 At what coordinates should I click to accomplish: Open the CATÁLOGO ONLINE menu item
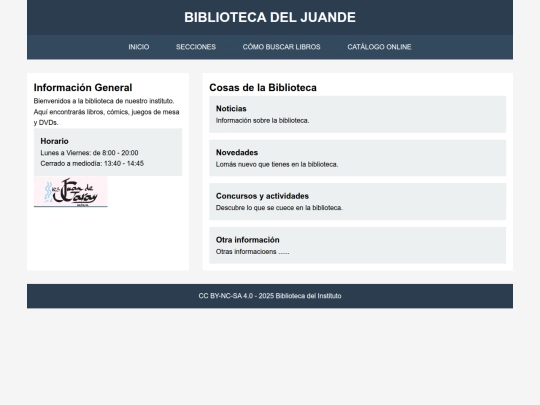379,47
